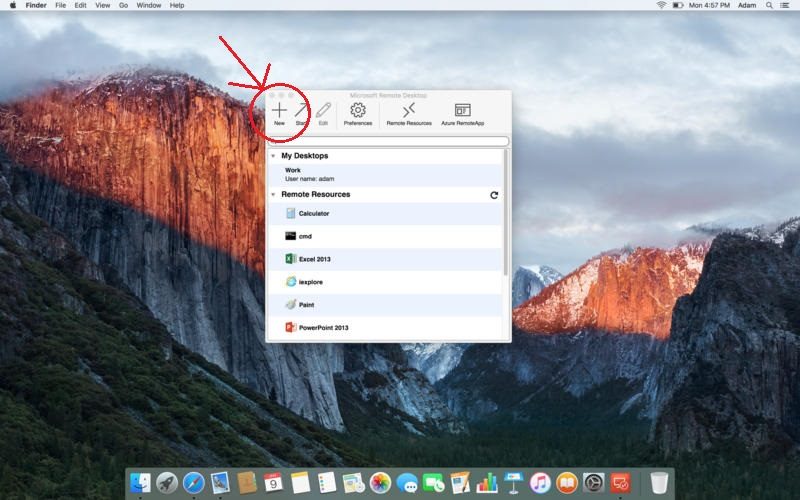Open the Apple menu
The width and height of the screenshot is (800, 500).
click(x=13, y=5)
